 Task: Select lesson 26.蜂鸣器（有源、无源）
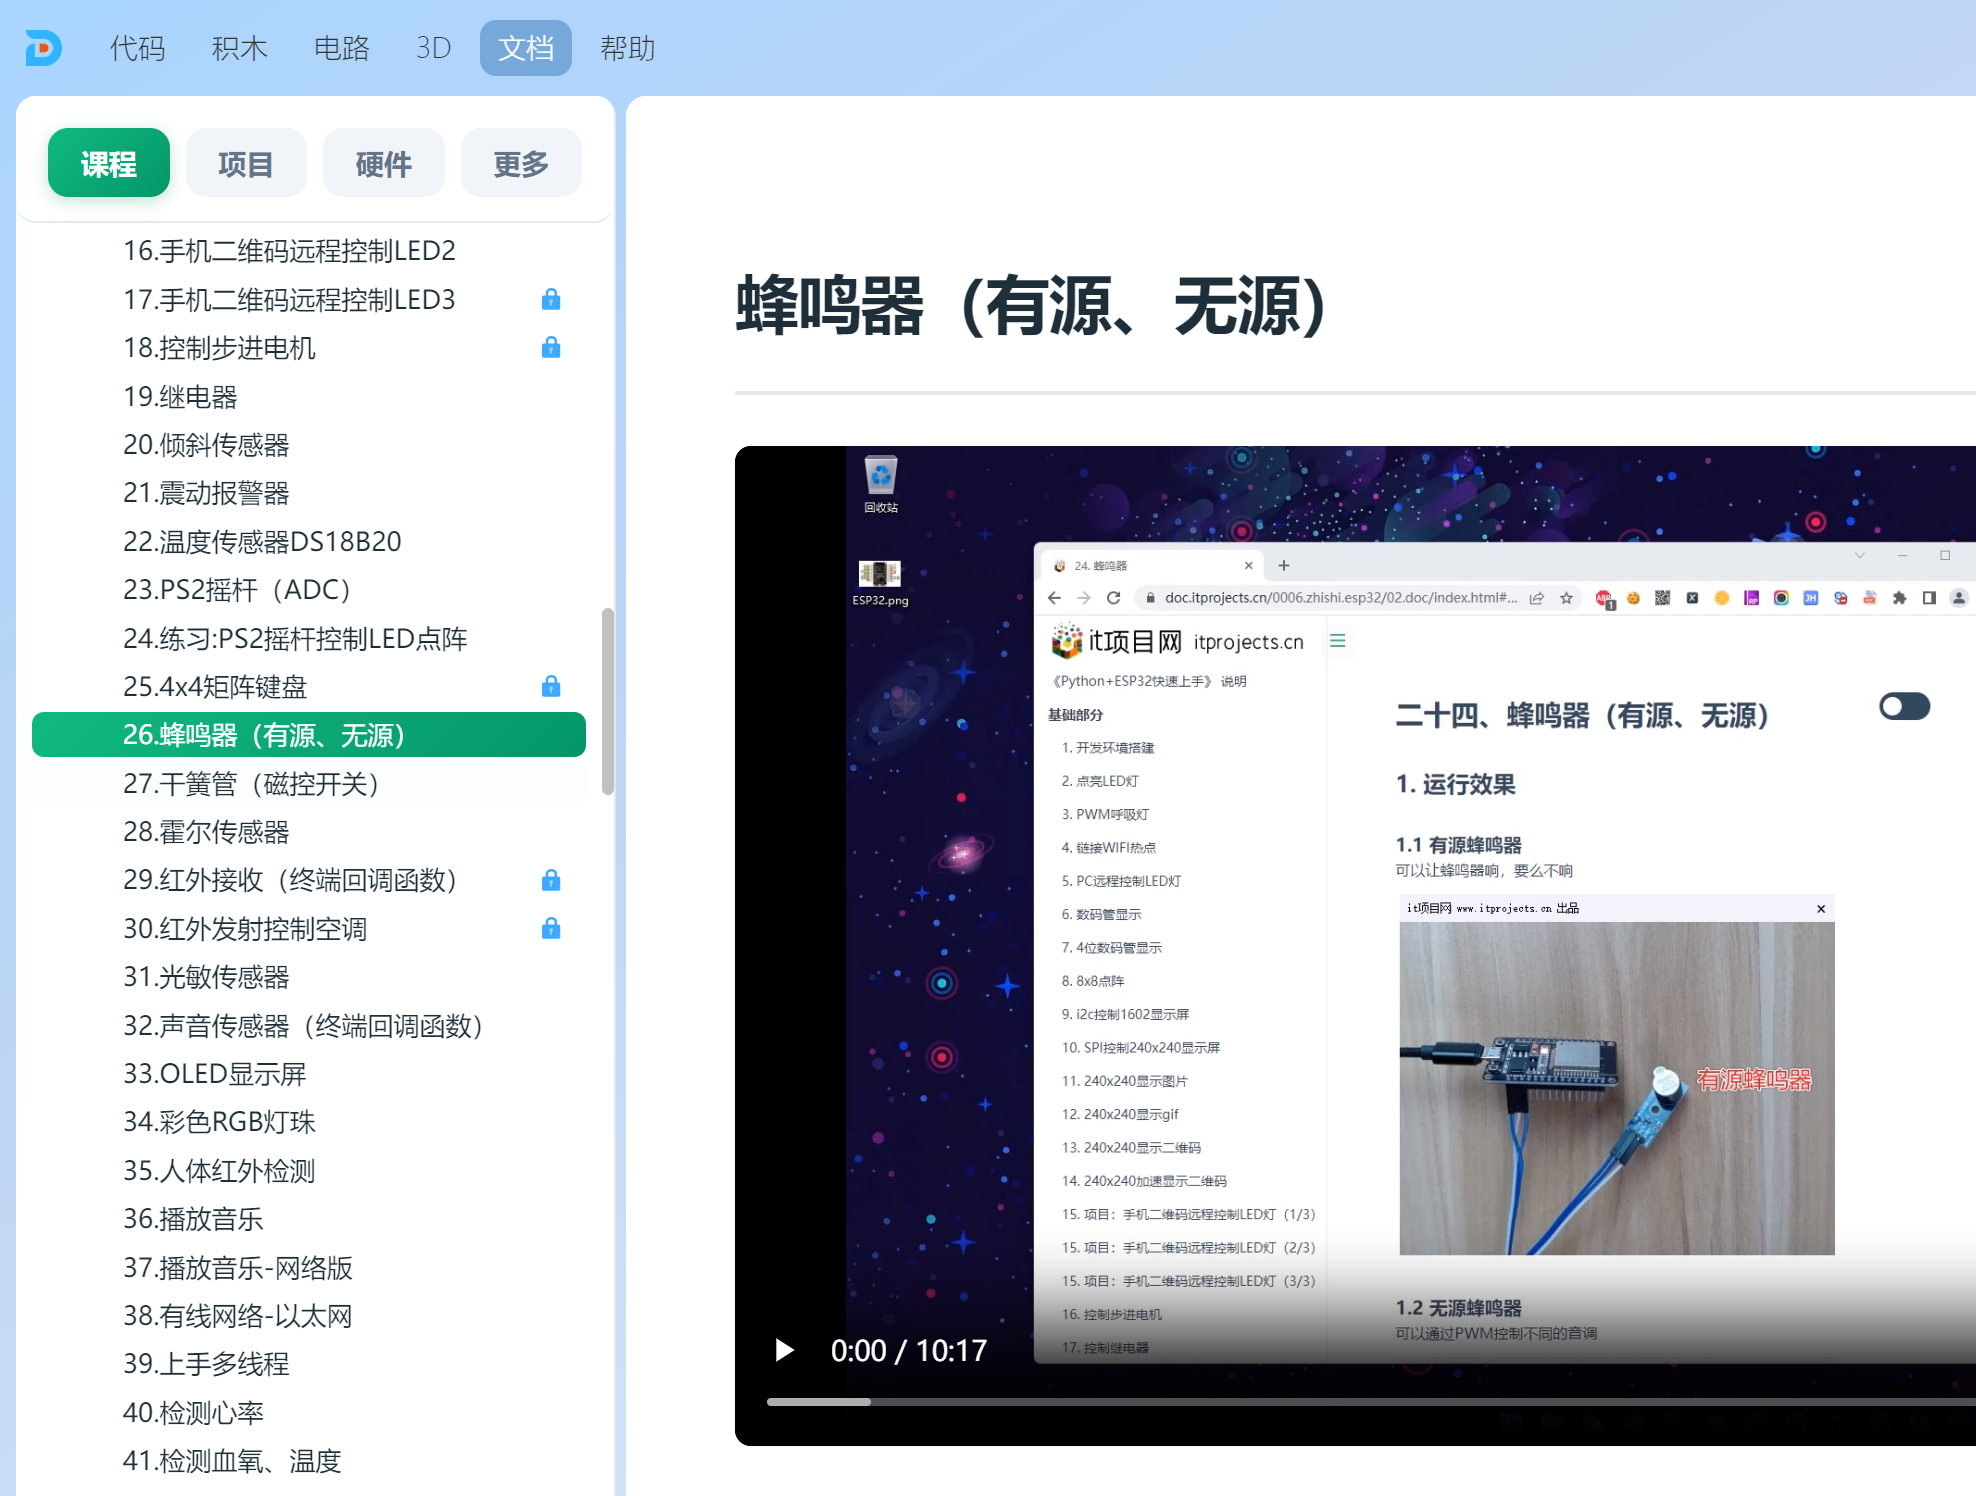tap(309, 735)
